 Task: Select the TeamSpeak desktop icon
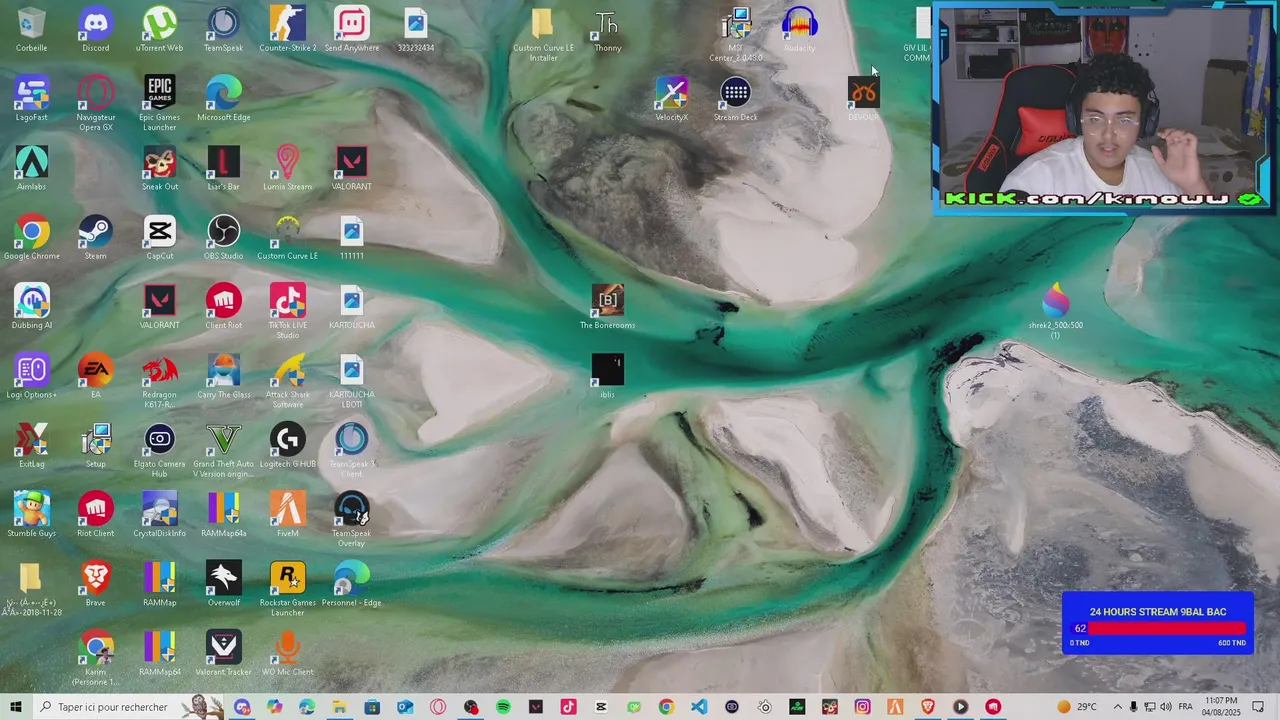(x=223, y=30)
